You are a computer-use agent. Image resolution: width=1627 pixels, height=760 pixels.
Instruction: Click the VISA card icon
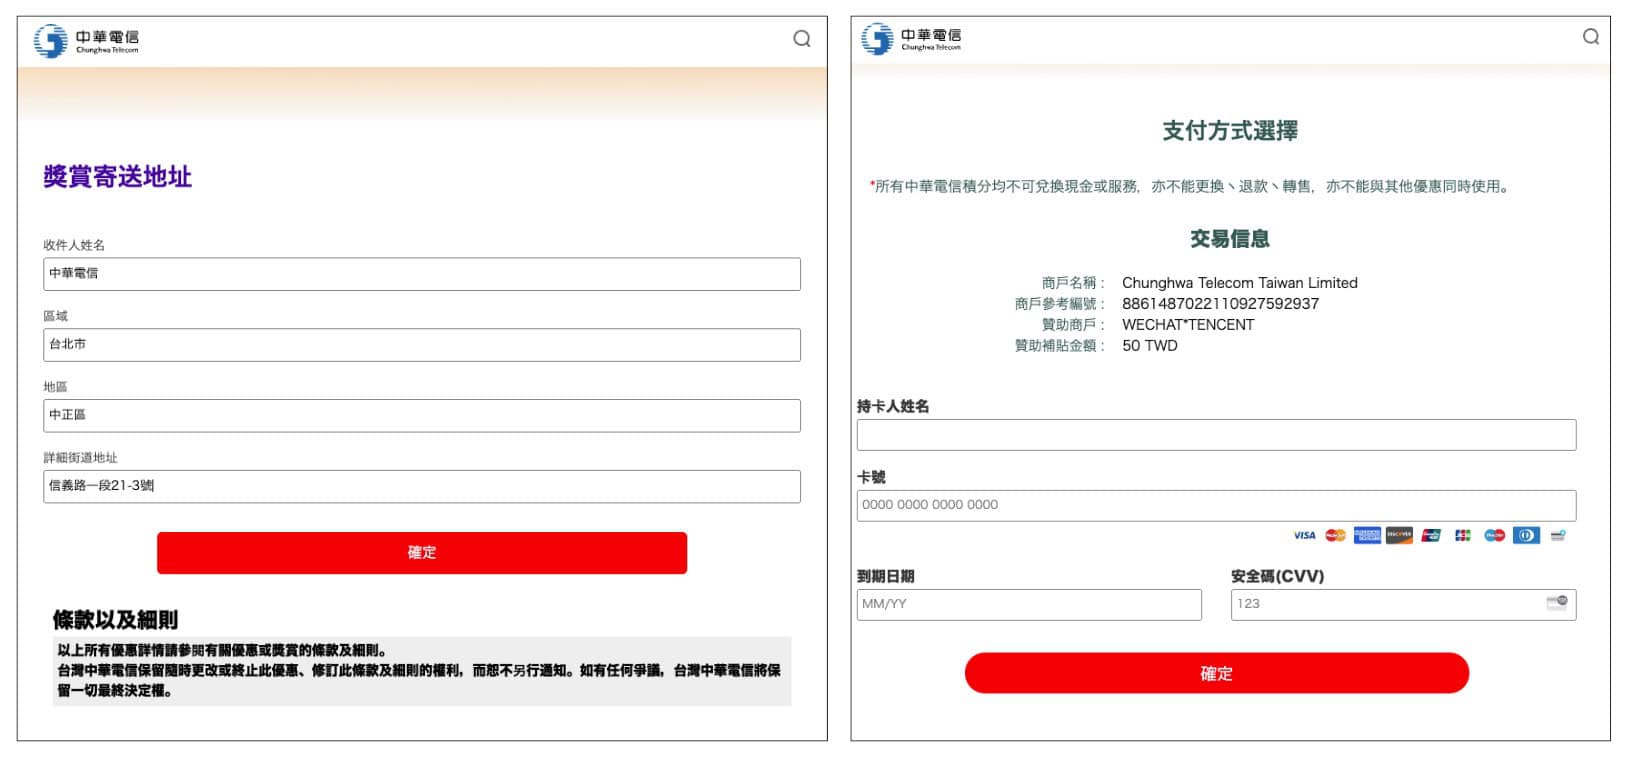1304,536
